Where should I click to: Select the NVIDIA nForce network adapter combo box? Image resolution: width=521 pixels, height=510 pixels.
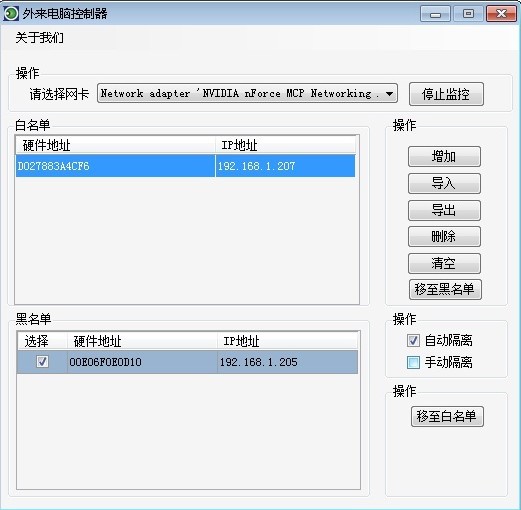click(x=247, y=93)
